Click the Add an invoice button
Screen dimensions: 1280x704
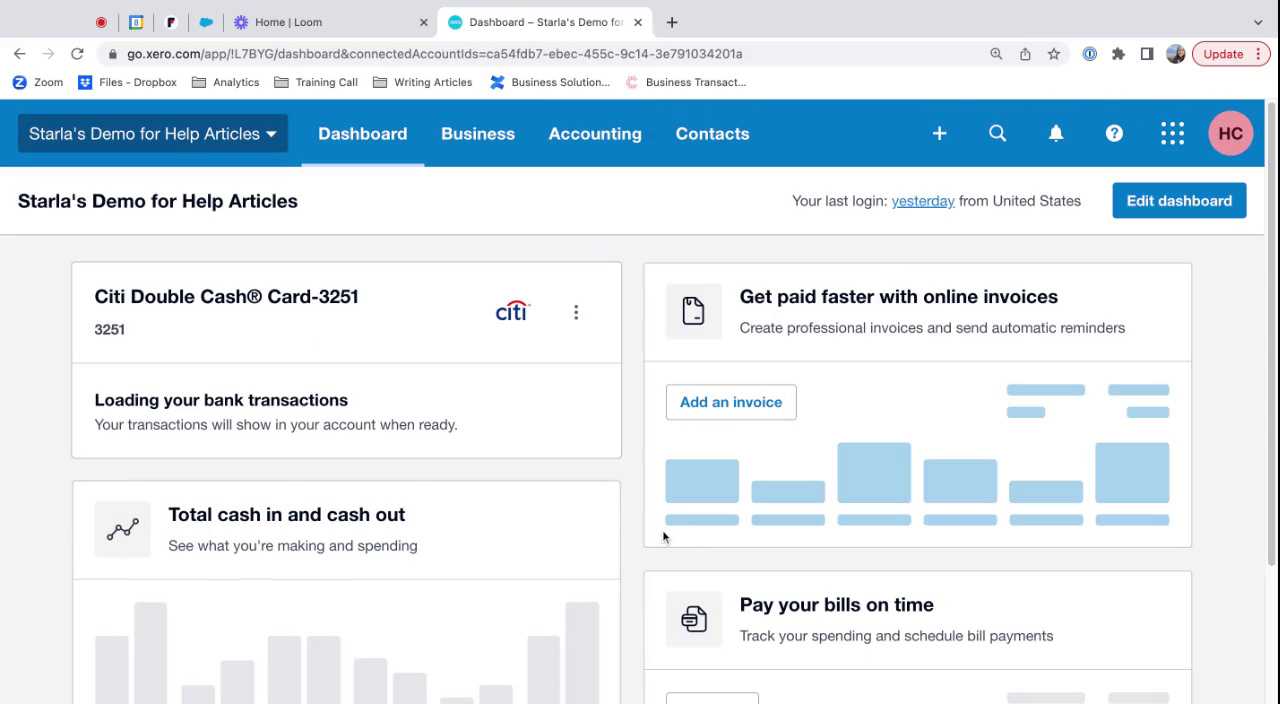click(x=731, y=402)
